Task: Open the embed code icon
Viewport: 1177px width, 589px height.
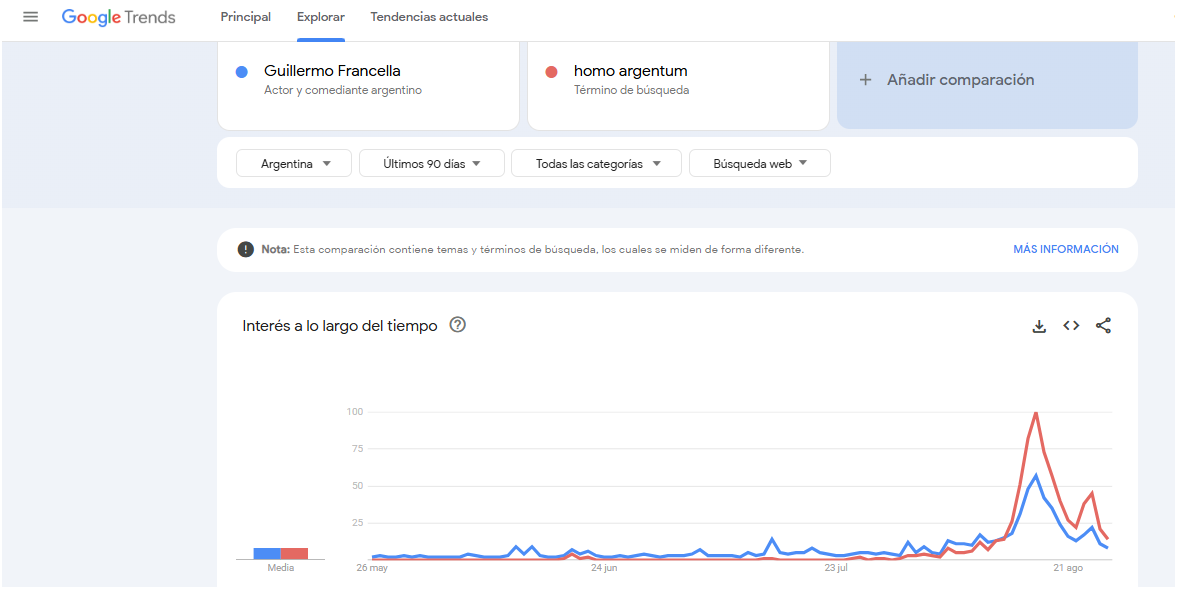Action: (x=1071, y=326)
